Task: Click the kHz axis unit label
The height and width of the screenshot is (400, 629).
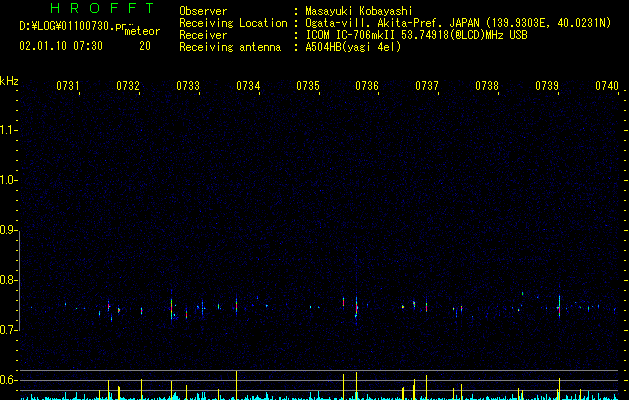Action: point(9,81)
